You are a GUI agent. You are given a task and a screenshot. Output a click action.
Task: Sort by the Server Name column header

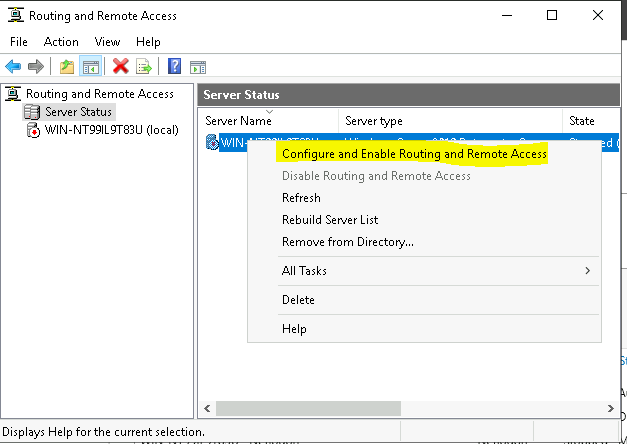click(269, 120)
